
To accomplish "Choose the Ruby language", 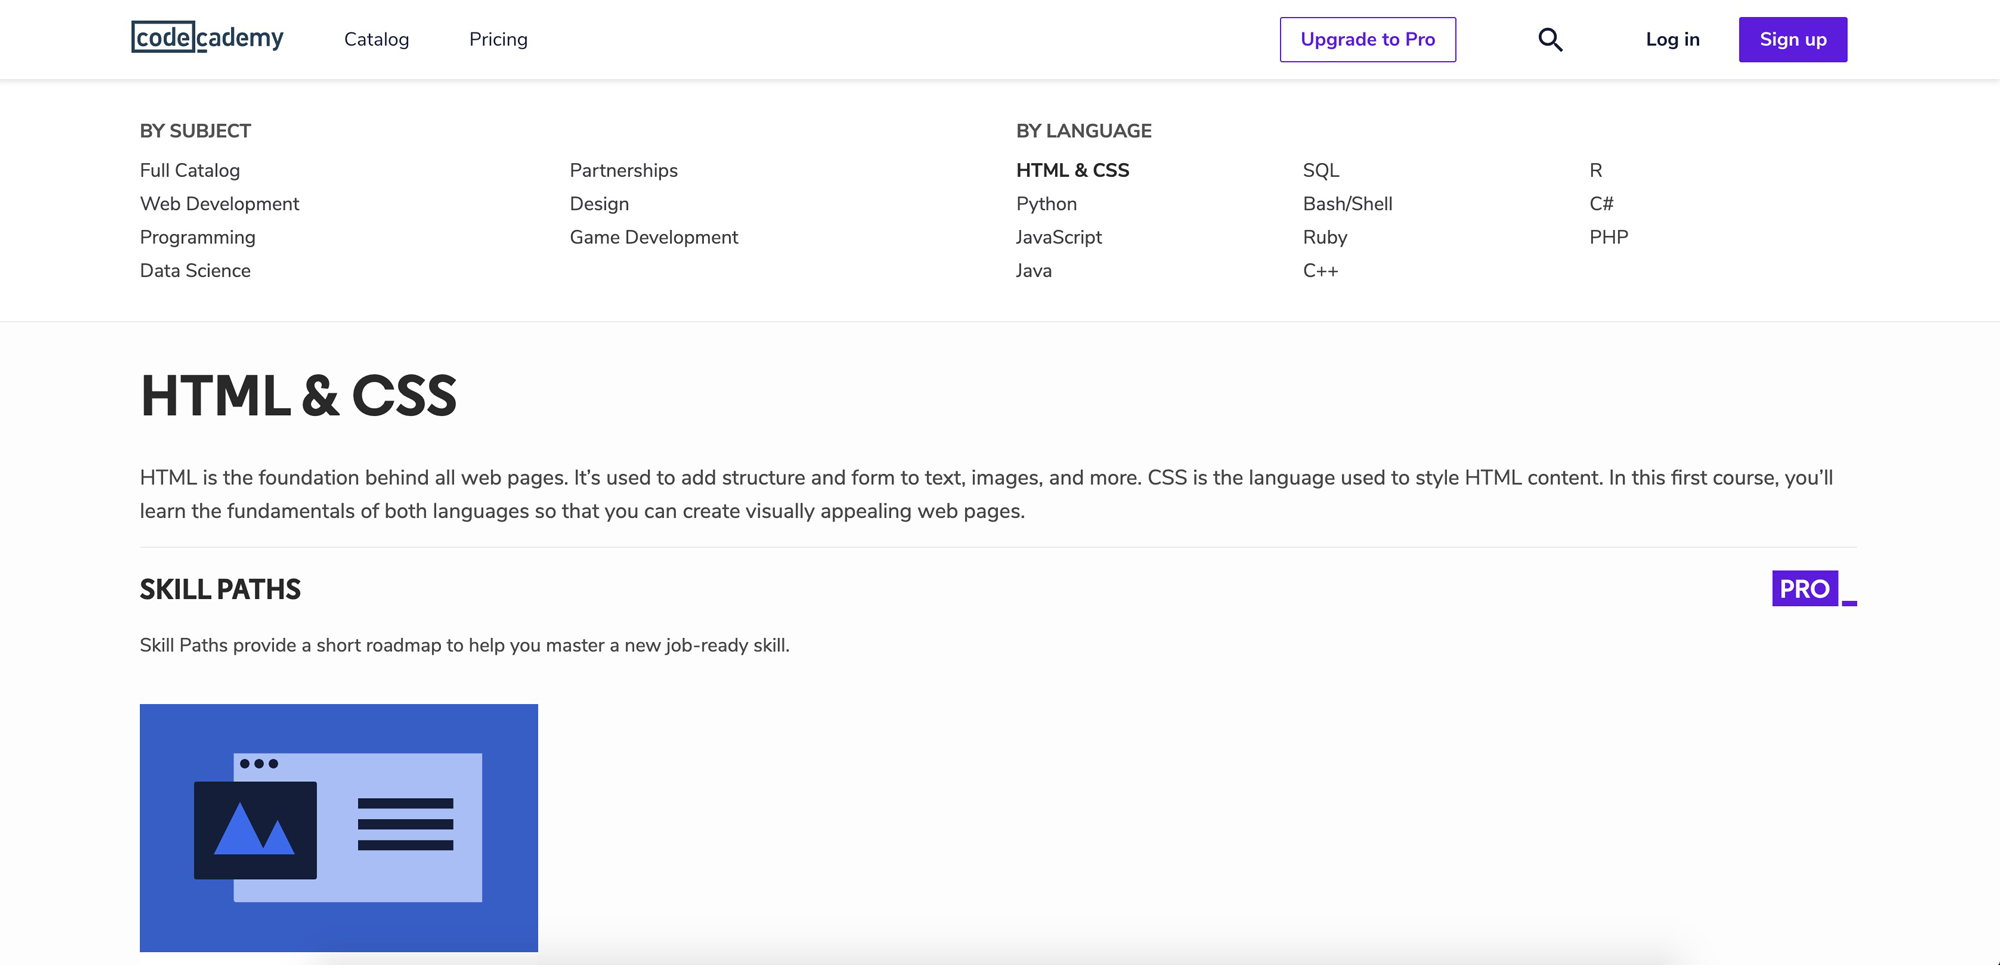I will point(1325,238).
